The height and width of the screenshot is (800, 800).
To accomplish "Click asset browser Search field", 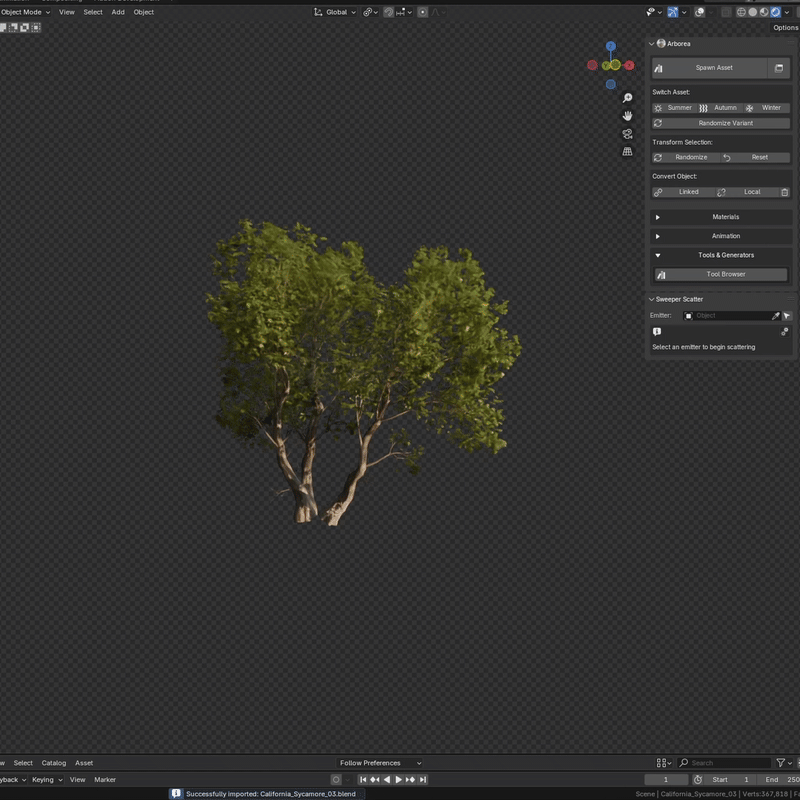I will click(x=724, y=763).
